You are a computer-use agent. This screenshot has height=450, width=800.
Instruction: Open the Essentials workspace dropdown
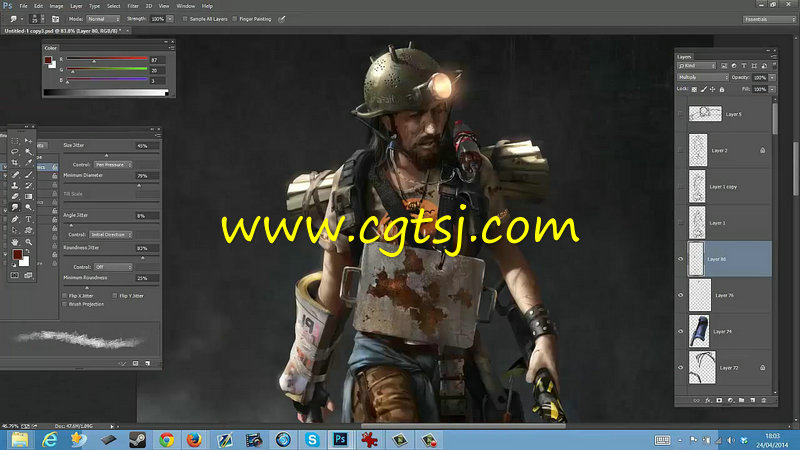pos(769,19)
